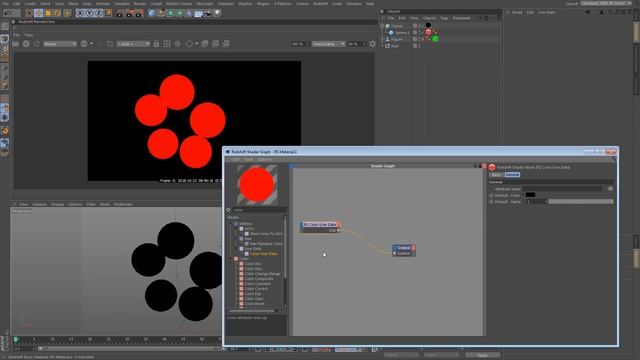Open the bucket/AOV dropdown in RenderView toolbar

pyautogui.click(x=133, y=44)
